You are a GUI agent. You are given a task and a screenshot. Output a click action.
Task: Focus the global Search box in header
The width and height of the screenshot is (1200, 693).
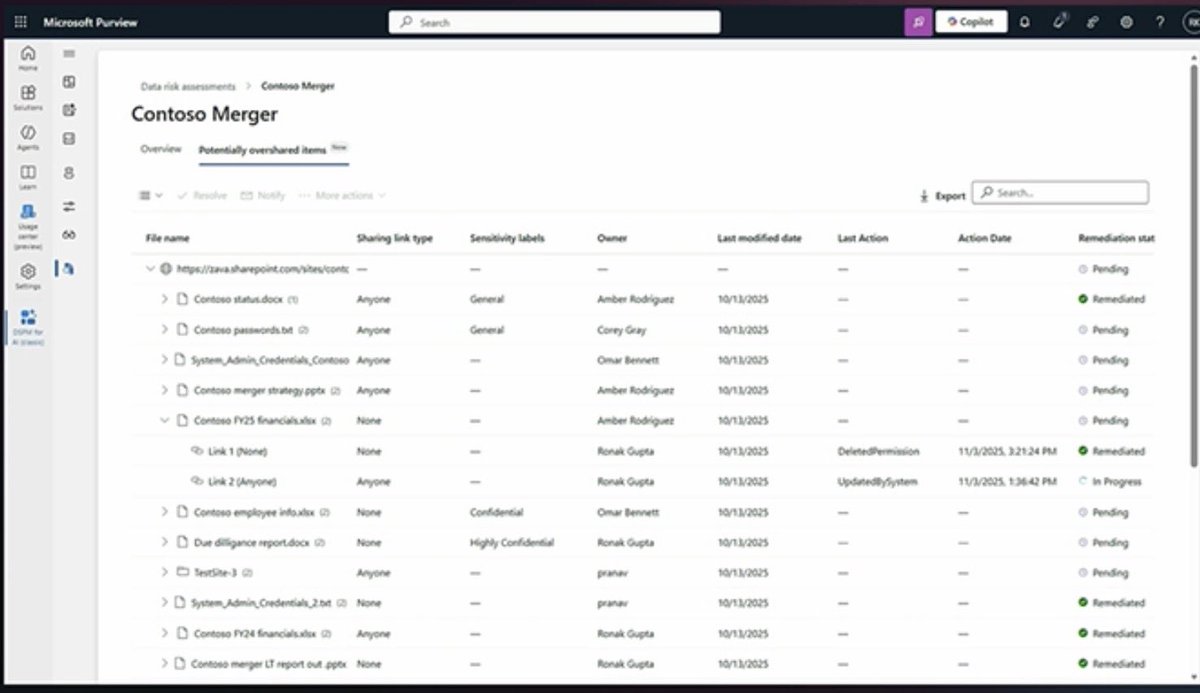tap(554, 22)
